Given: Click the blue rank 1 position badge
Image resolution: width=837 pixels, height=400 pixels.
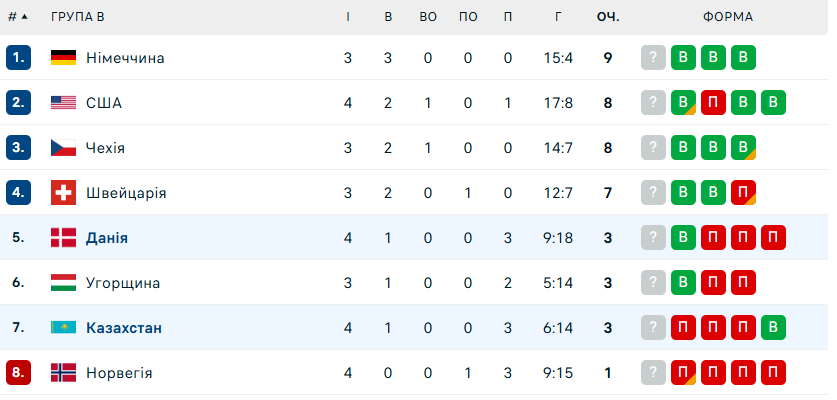Looking at the screenshot, I should pos(20,58).
